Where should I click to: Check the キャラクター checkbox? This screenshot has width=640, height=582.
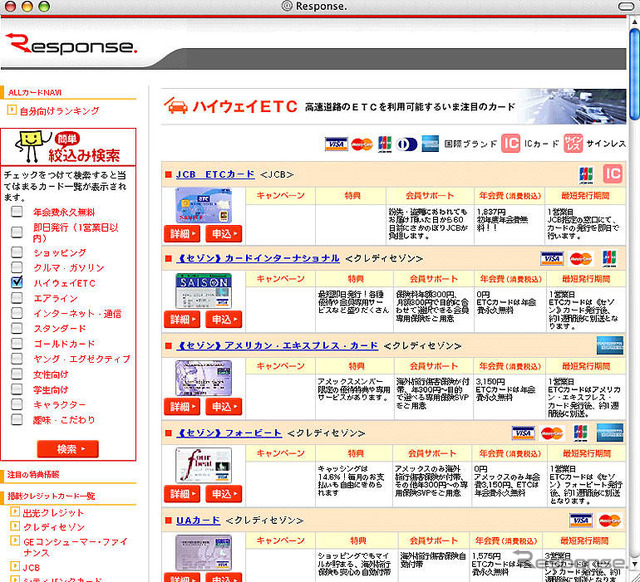point(17,404)
